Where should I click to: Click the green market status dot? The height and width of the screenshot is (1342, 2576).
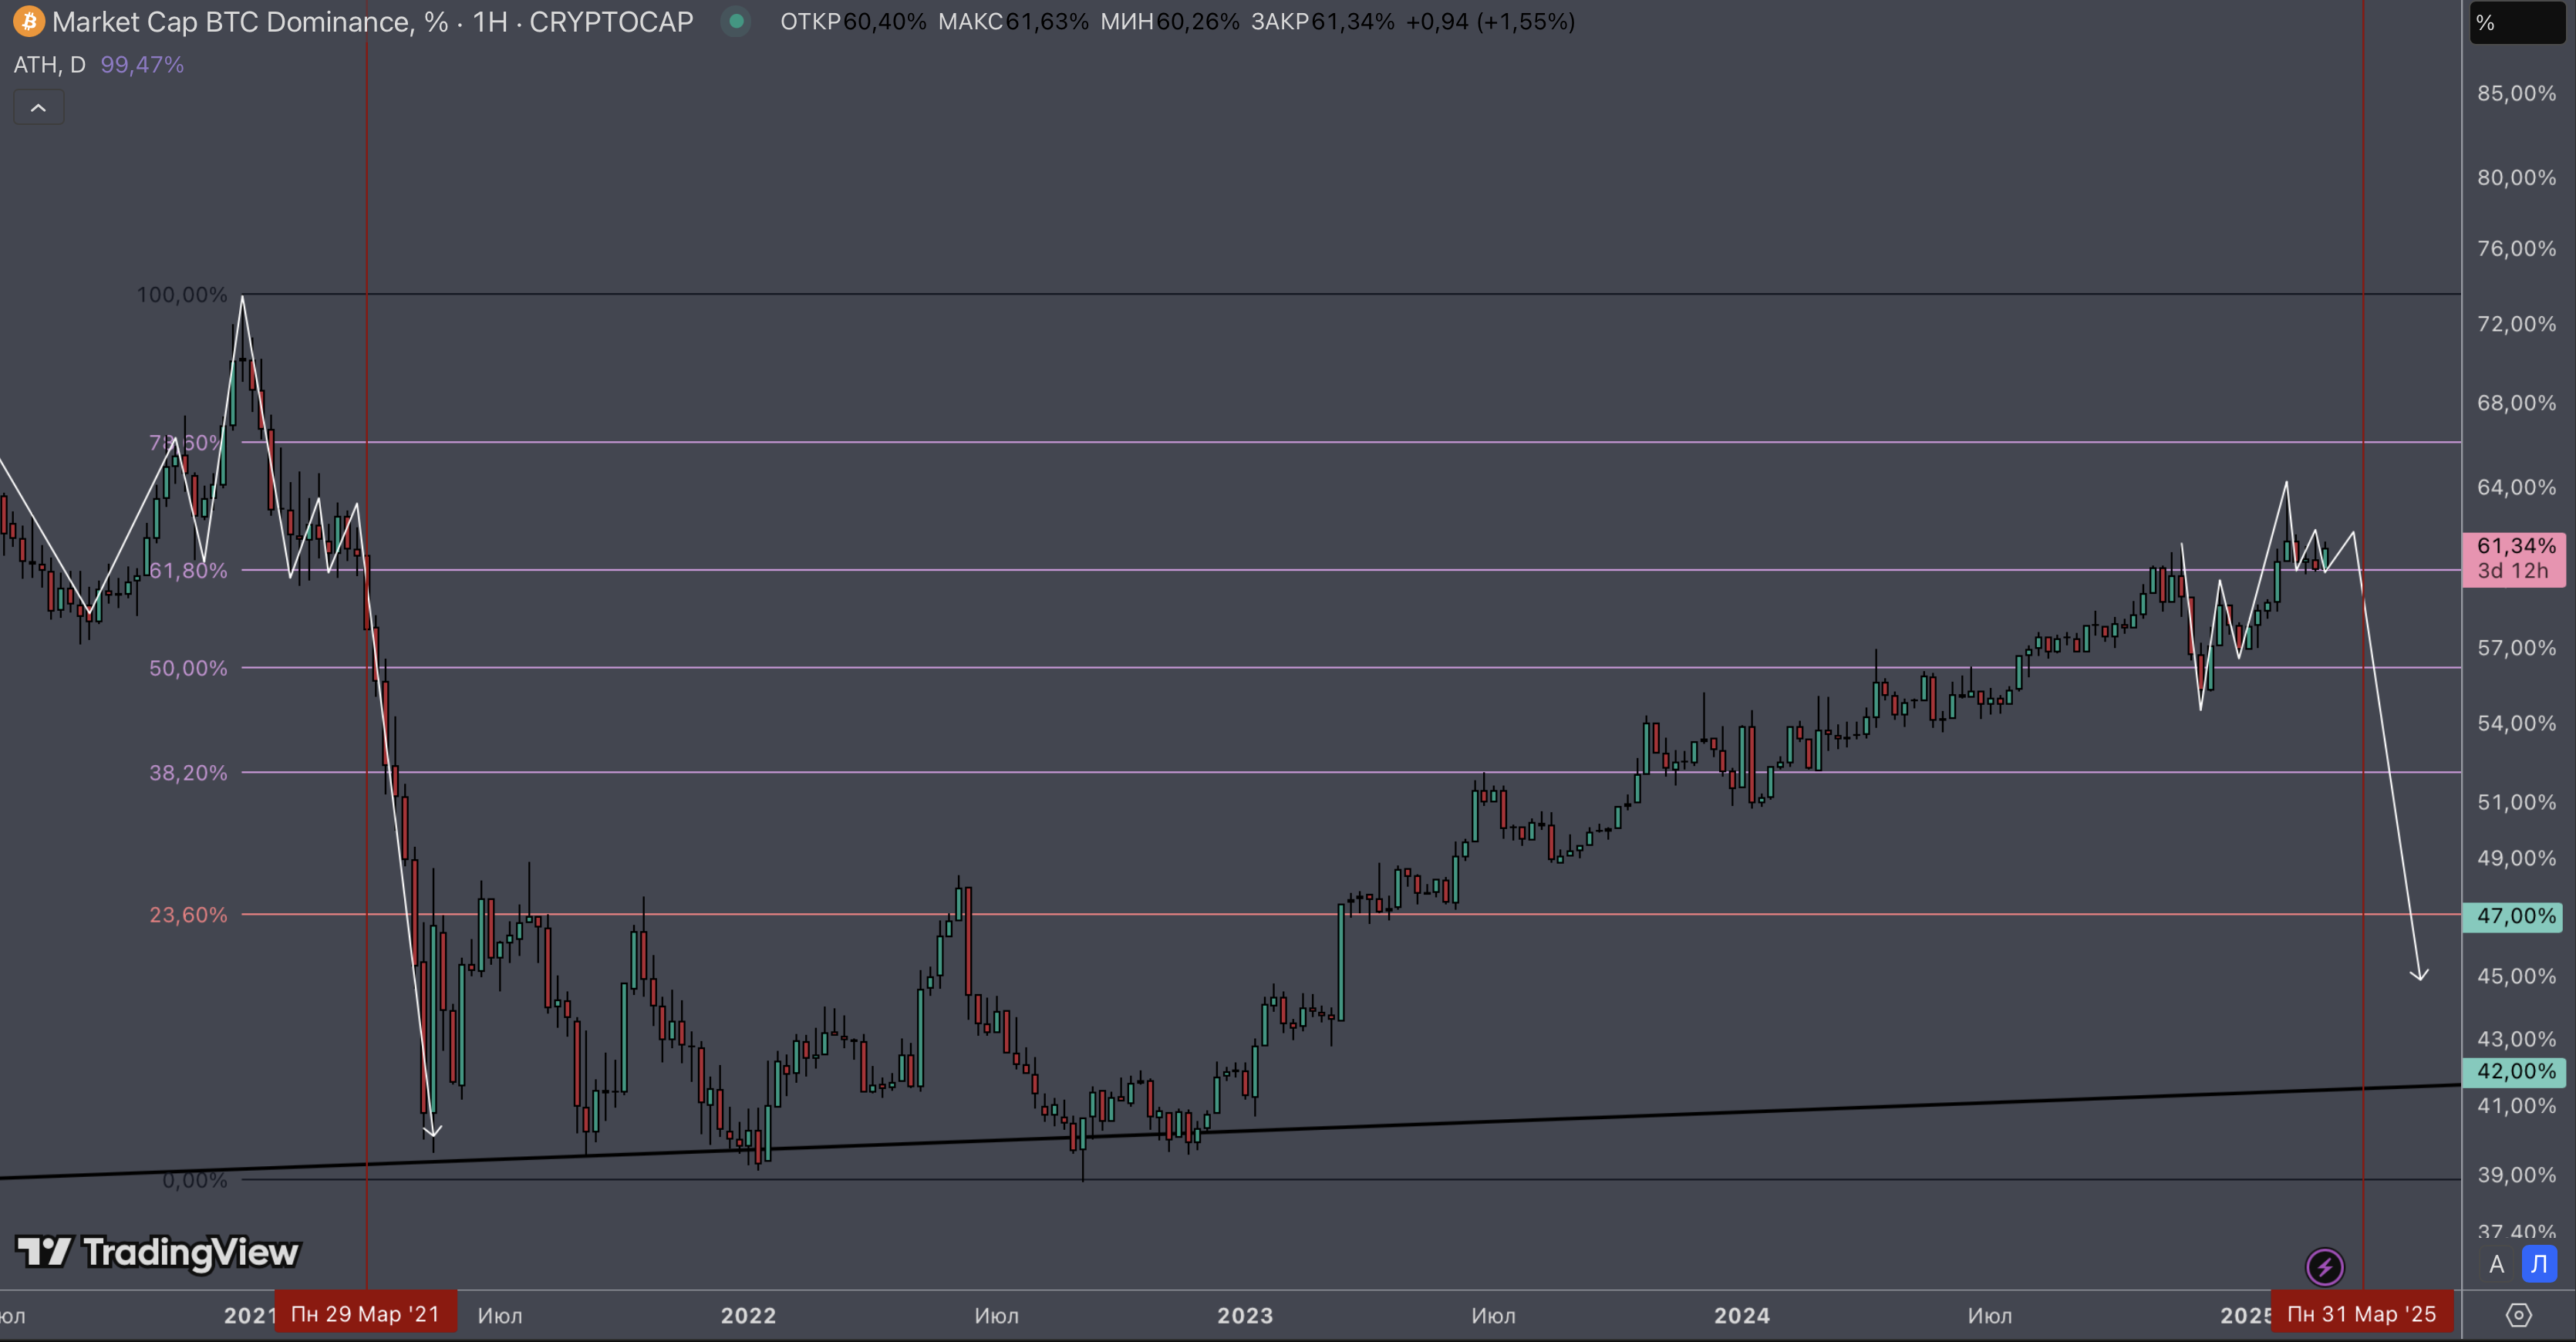[x=736, y=21]
